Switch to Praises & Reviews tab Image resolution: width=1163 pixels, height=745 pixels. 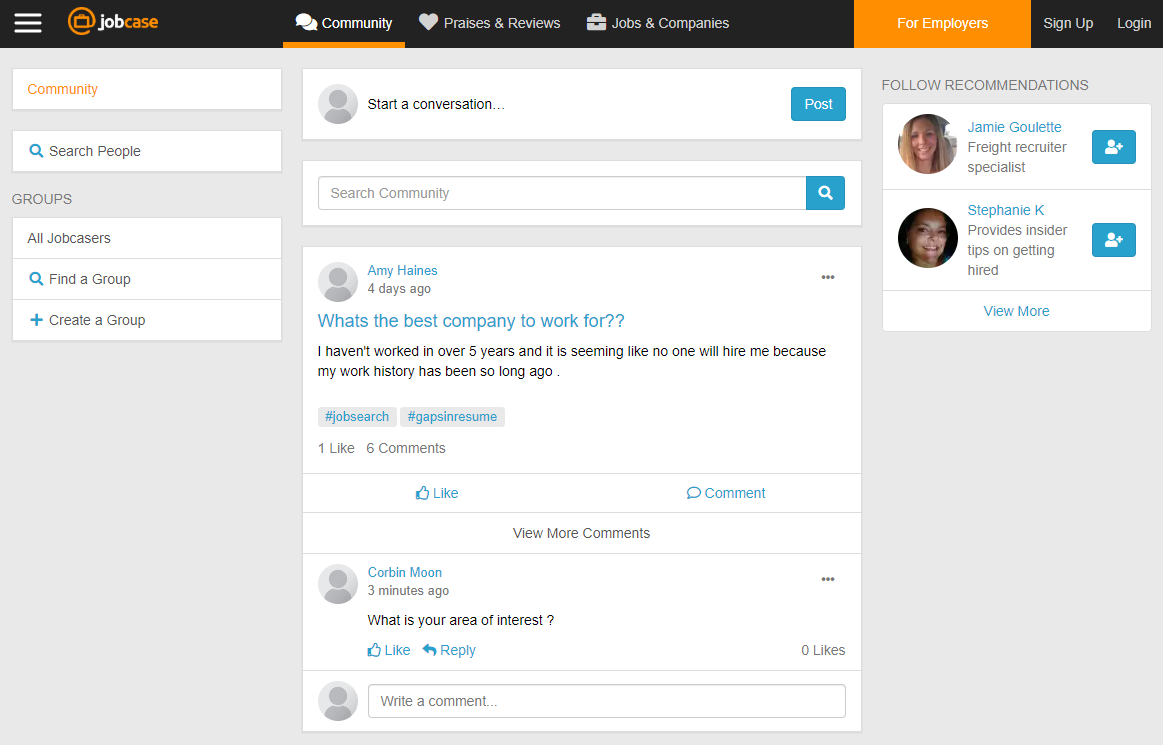pyautogui.click(x=489, y=23)
